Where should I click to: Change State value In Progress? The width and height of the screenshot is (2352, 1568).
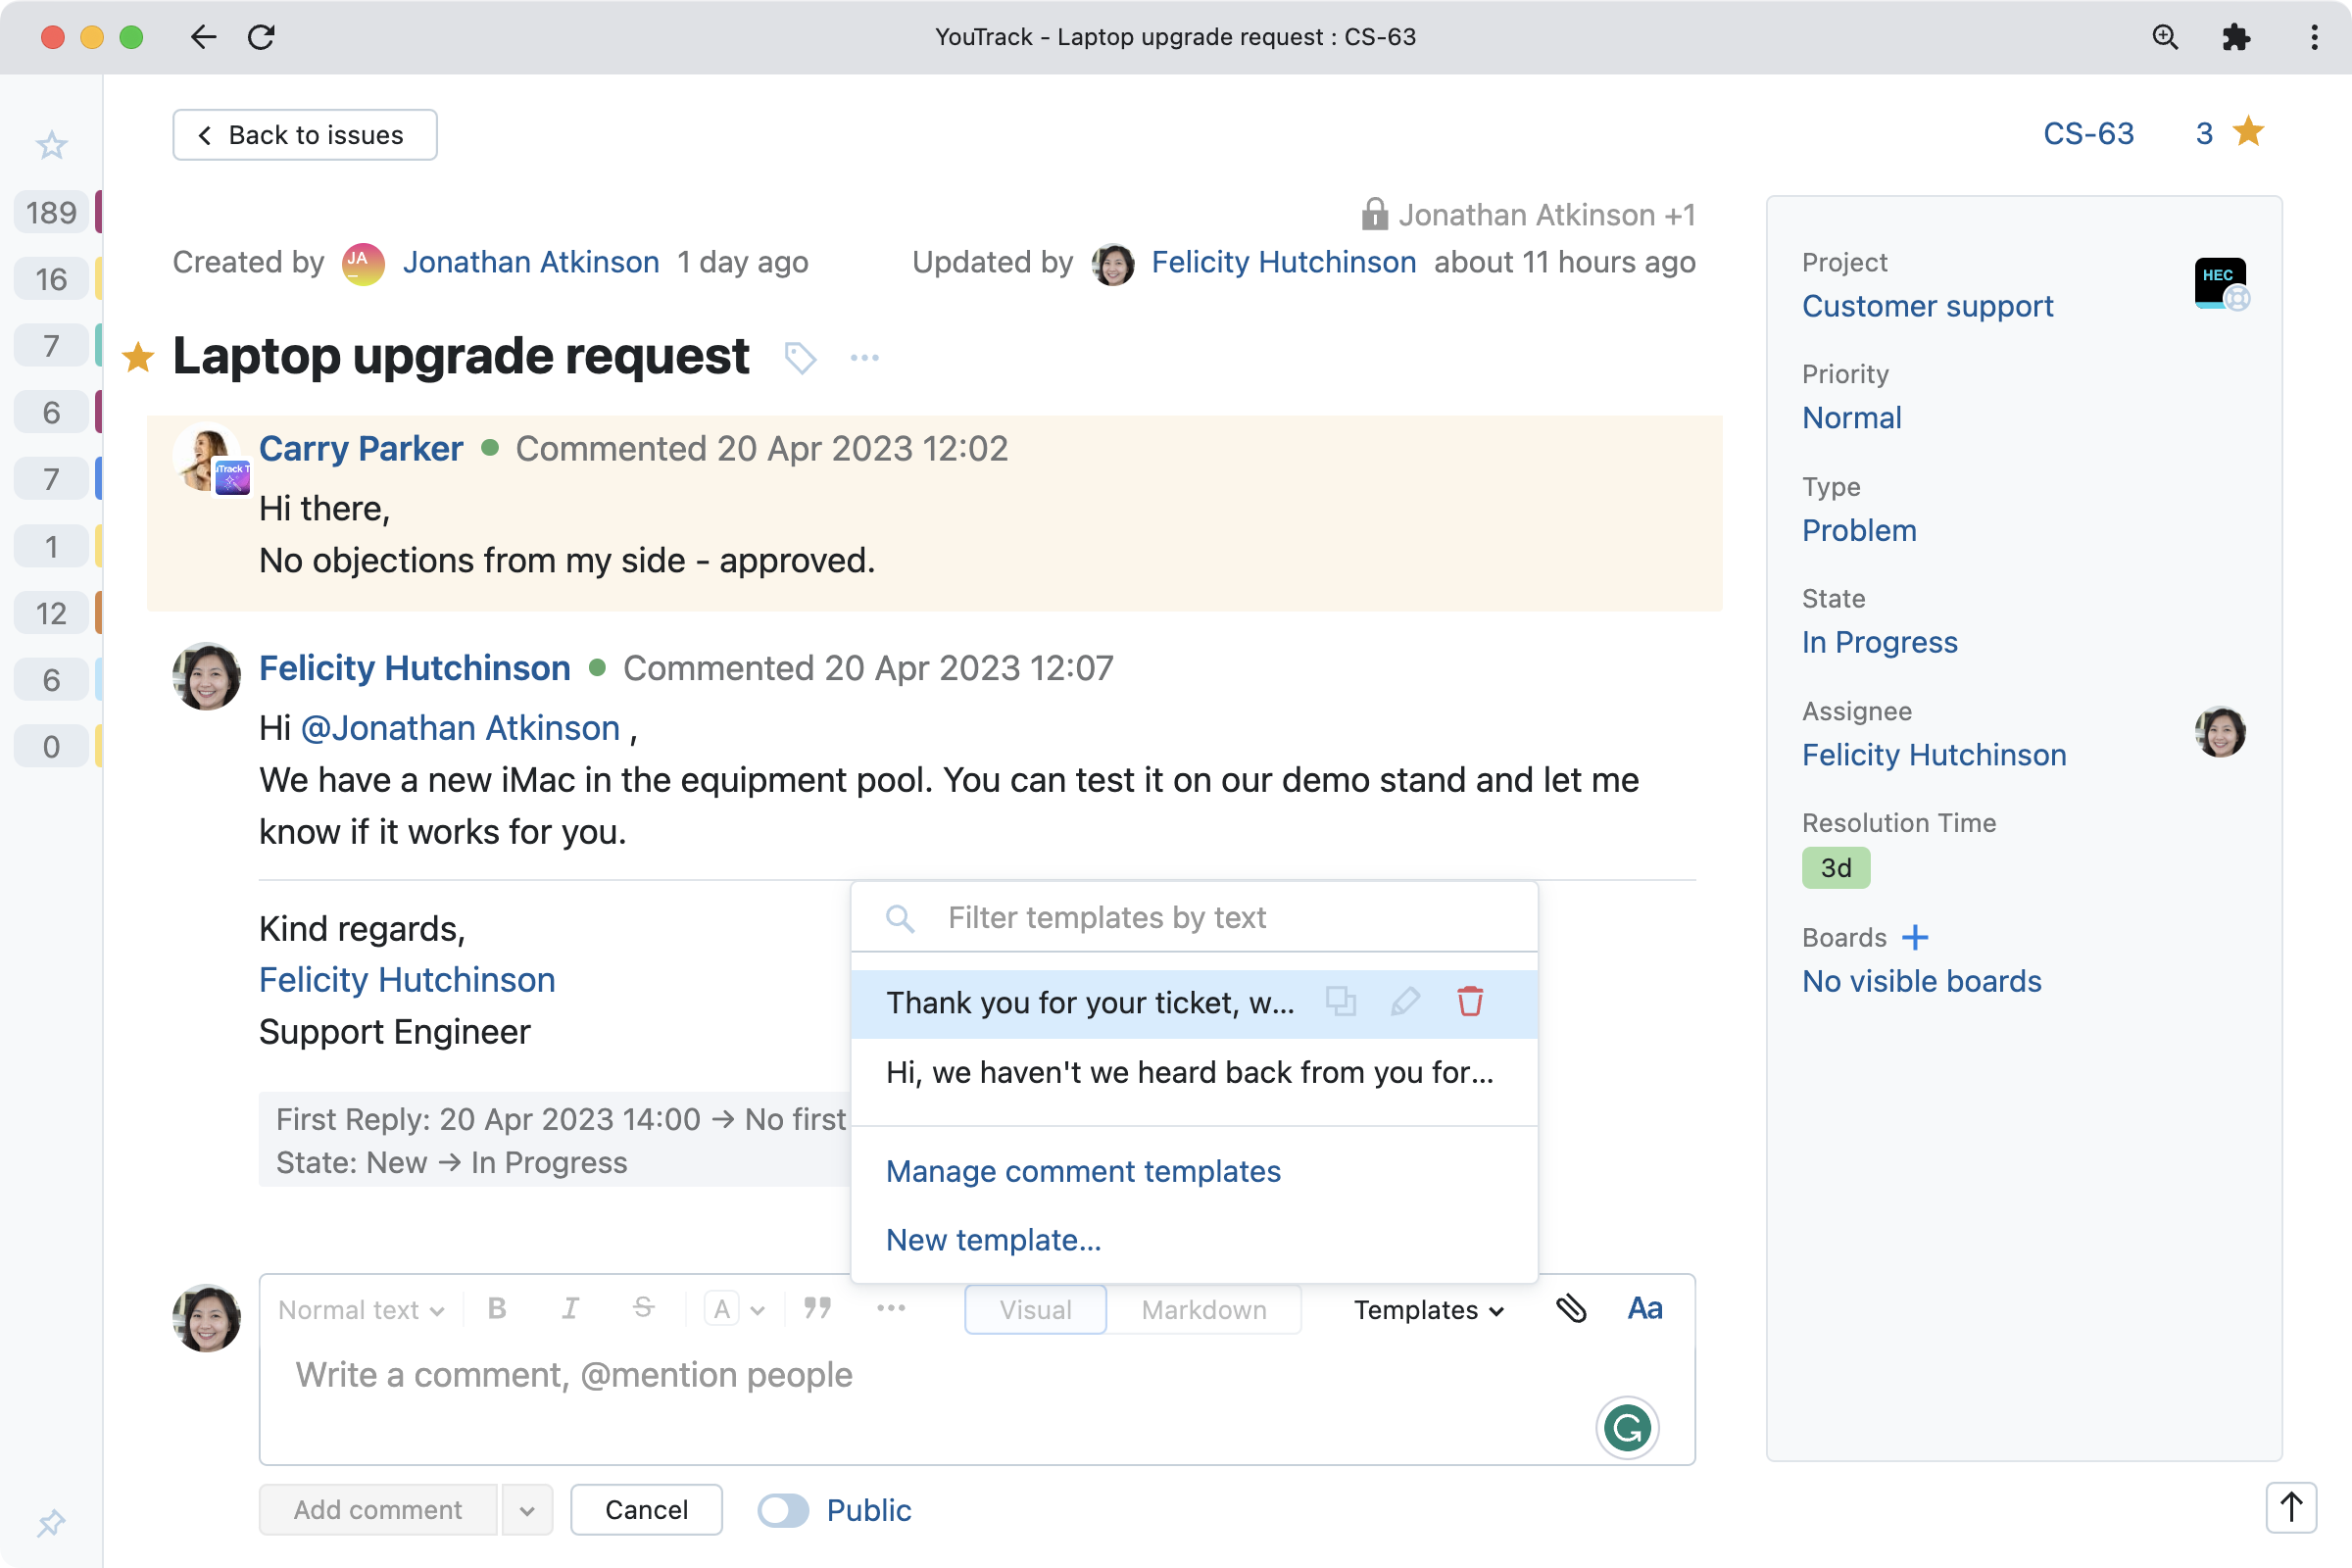click(1879, 642)
